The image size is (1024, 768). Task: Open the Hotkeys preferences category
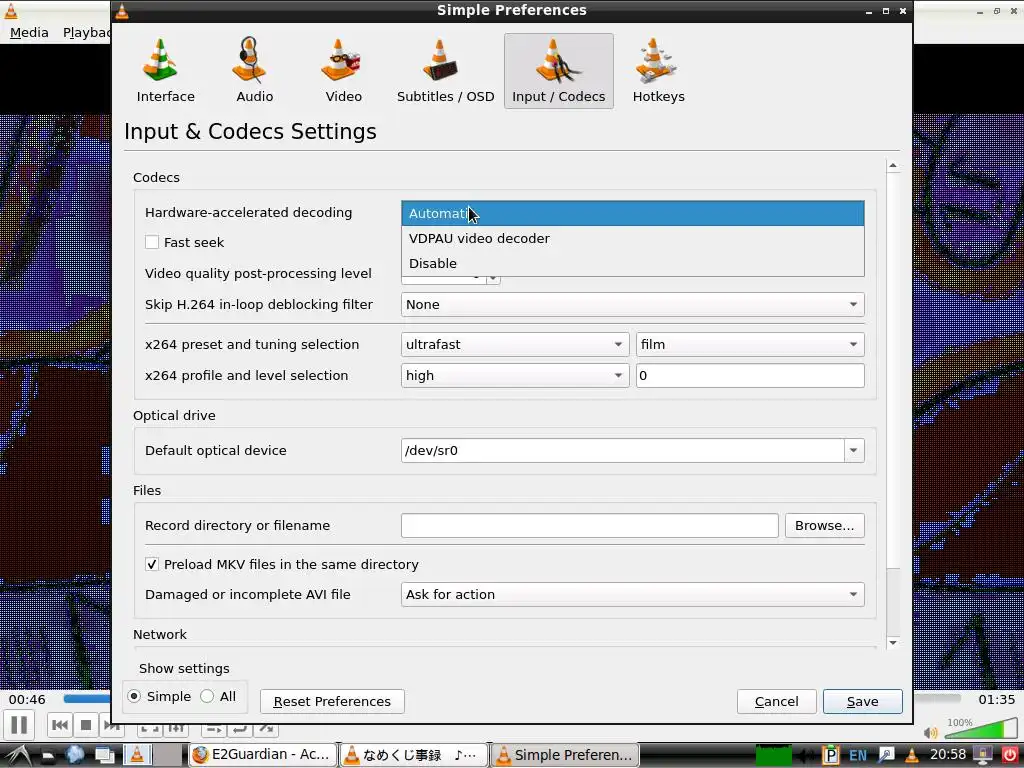(658, 71)
